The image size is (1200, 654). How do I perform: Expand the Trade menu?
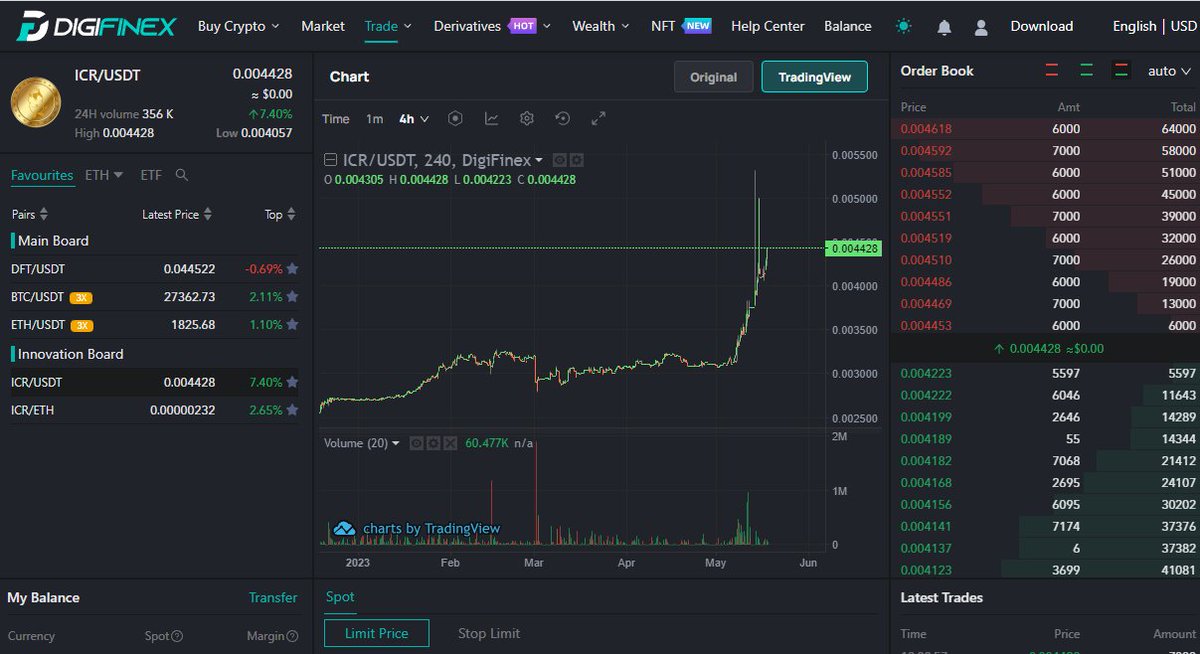coord(389,26)
